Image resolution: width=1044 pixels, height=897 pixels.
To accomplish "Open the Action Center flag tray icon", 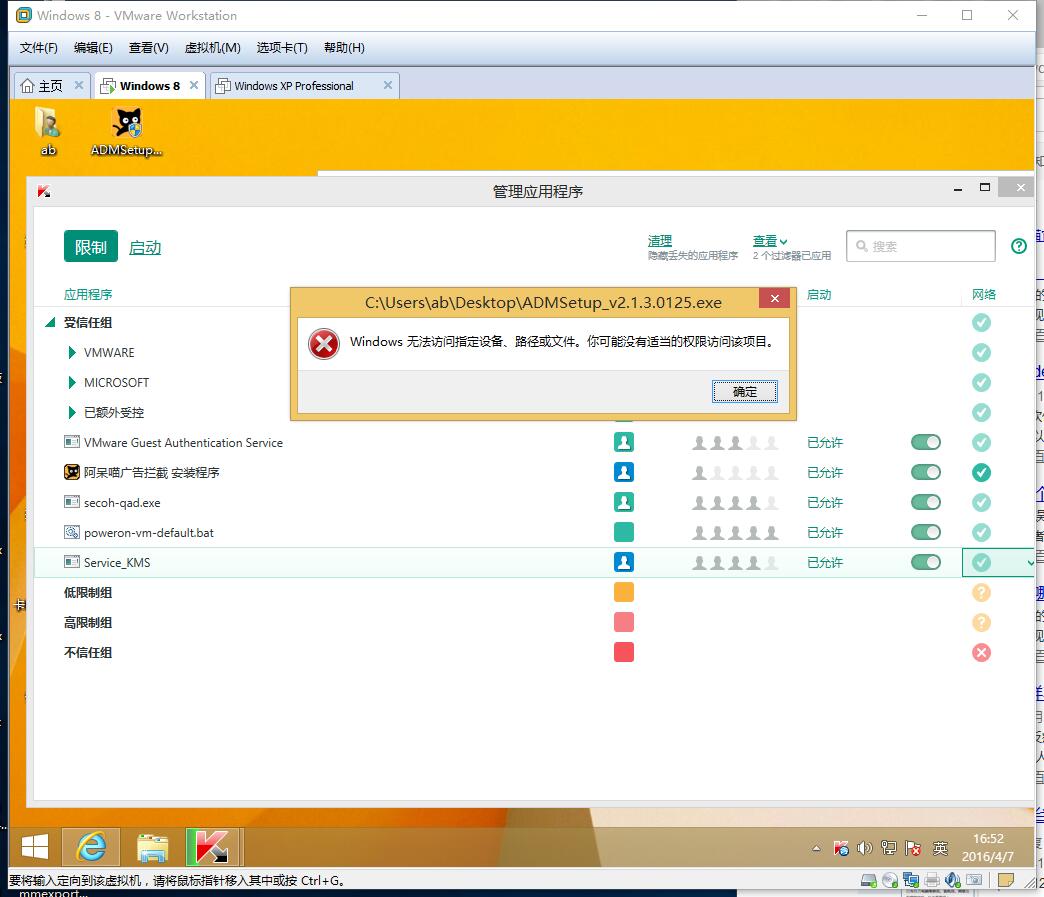I will [x=913, y=848].
